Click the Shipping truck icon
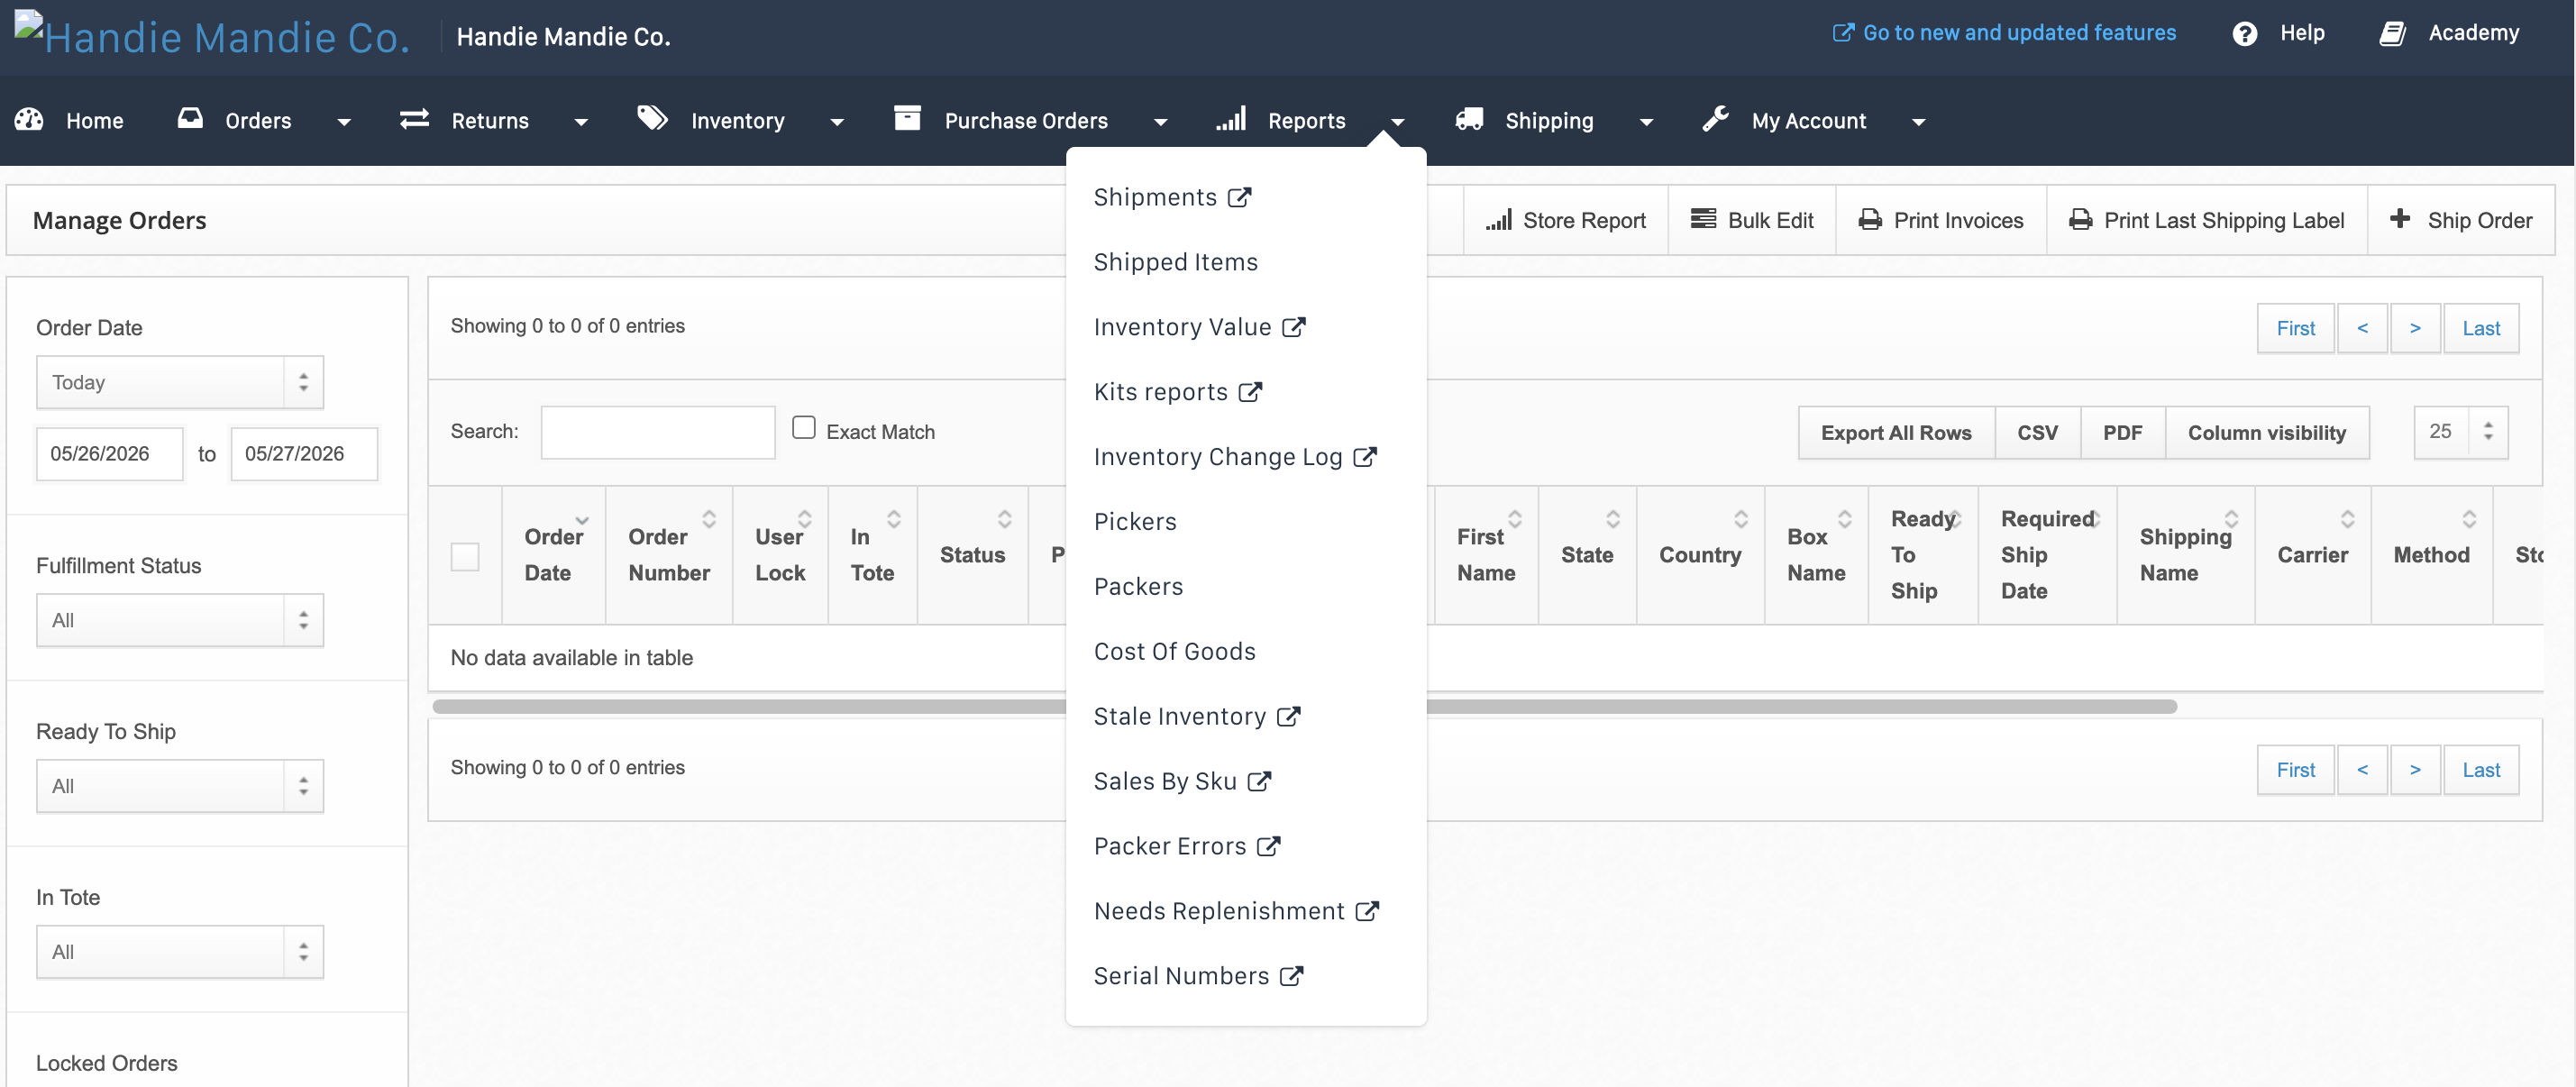This screenshot has height=1087, width=2576. [1469, 119]
